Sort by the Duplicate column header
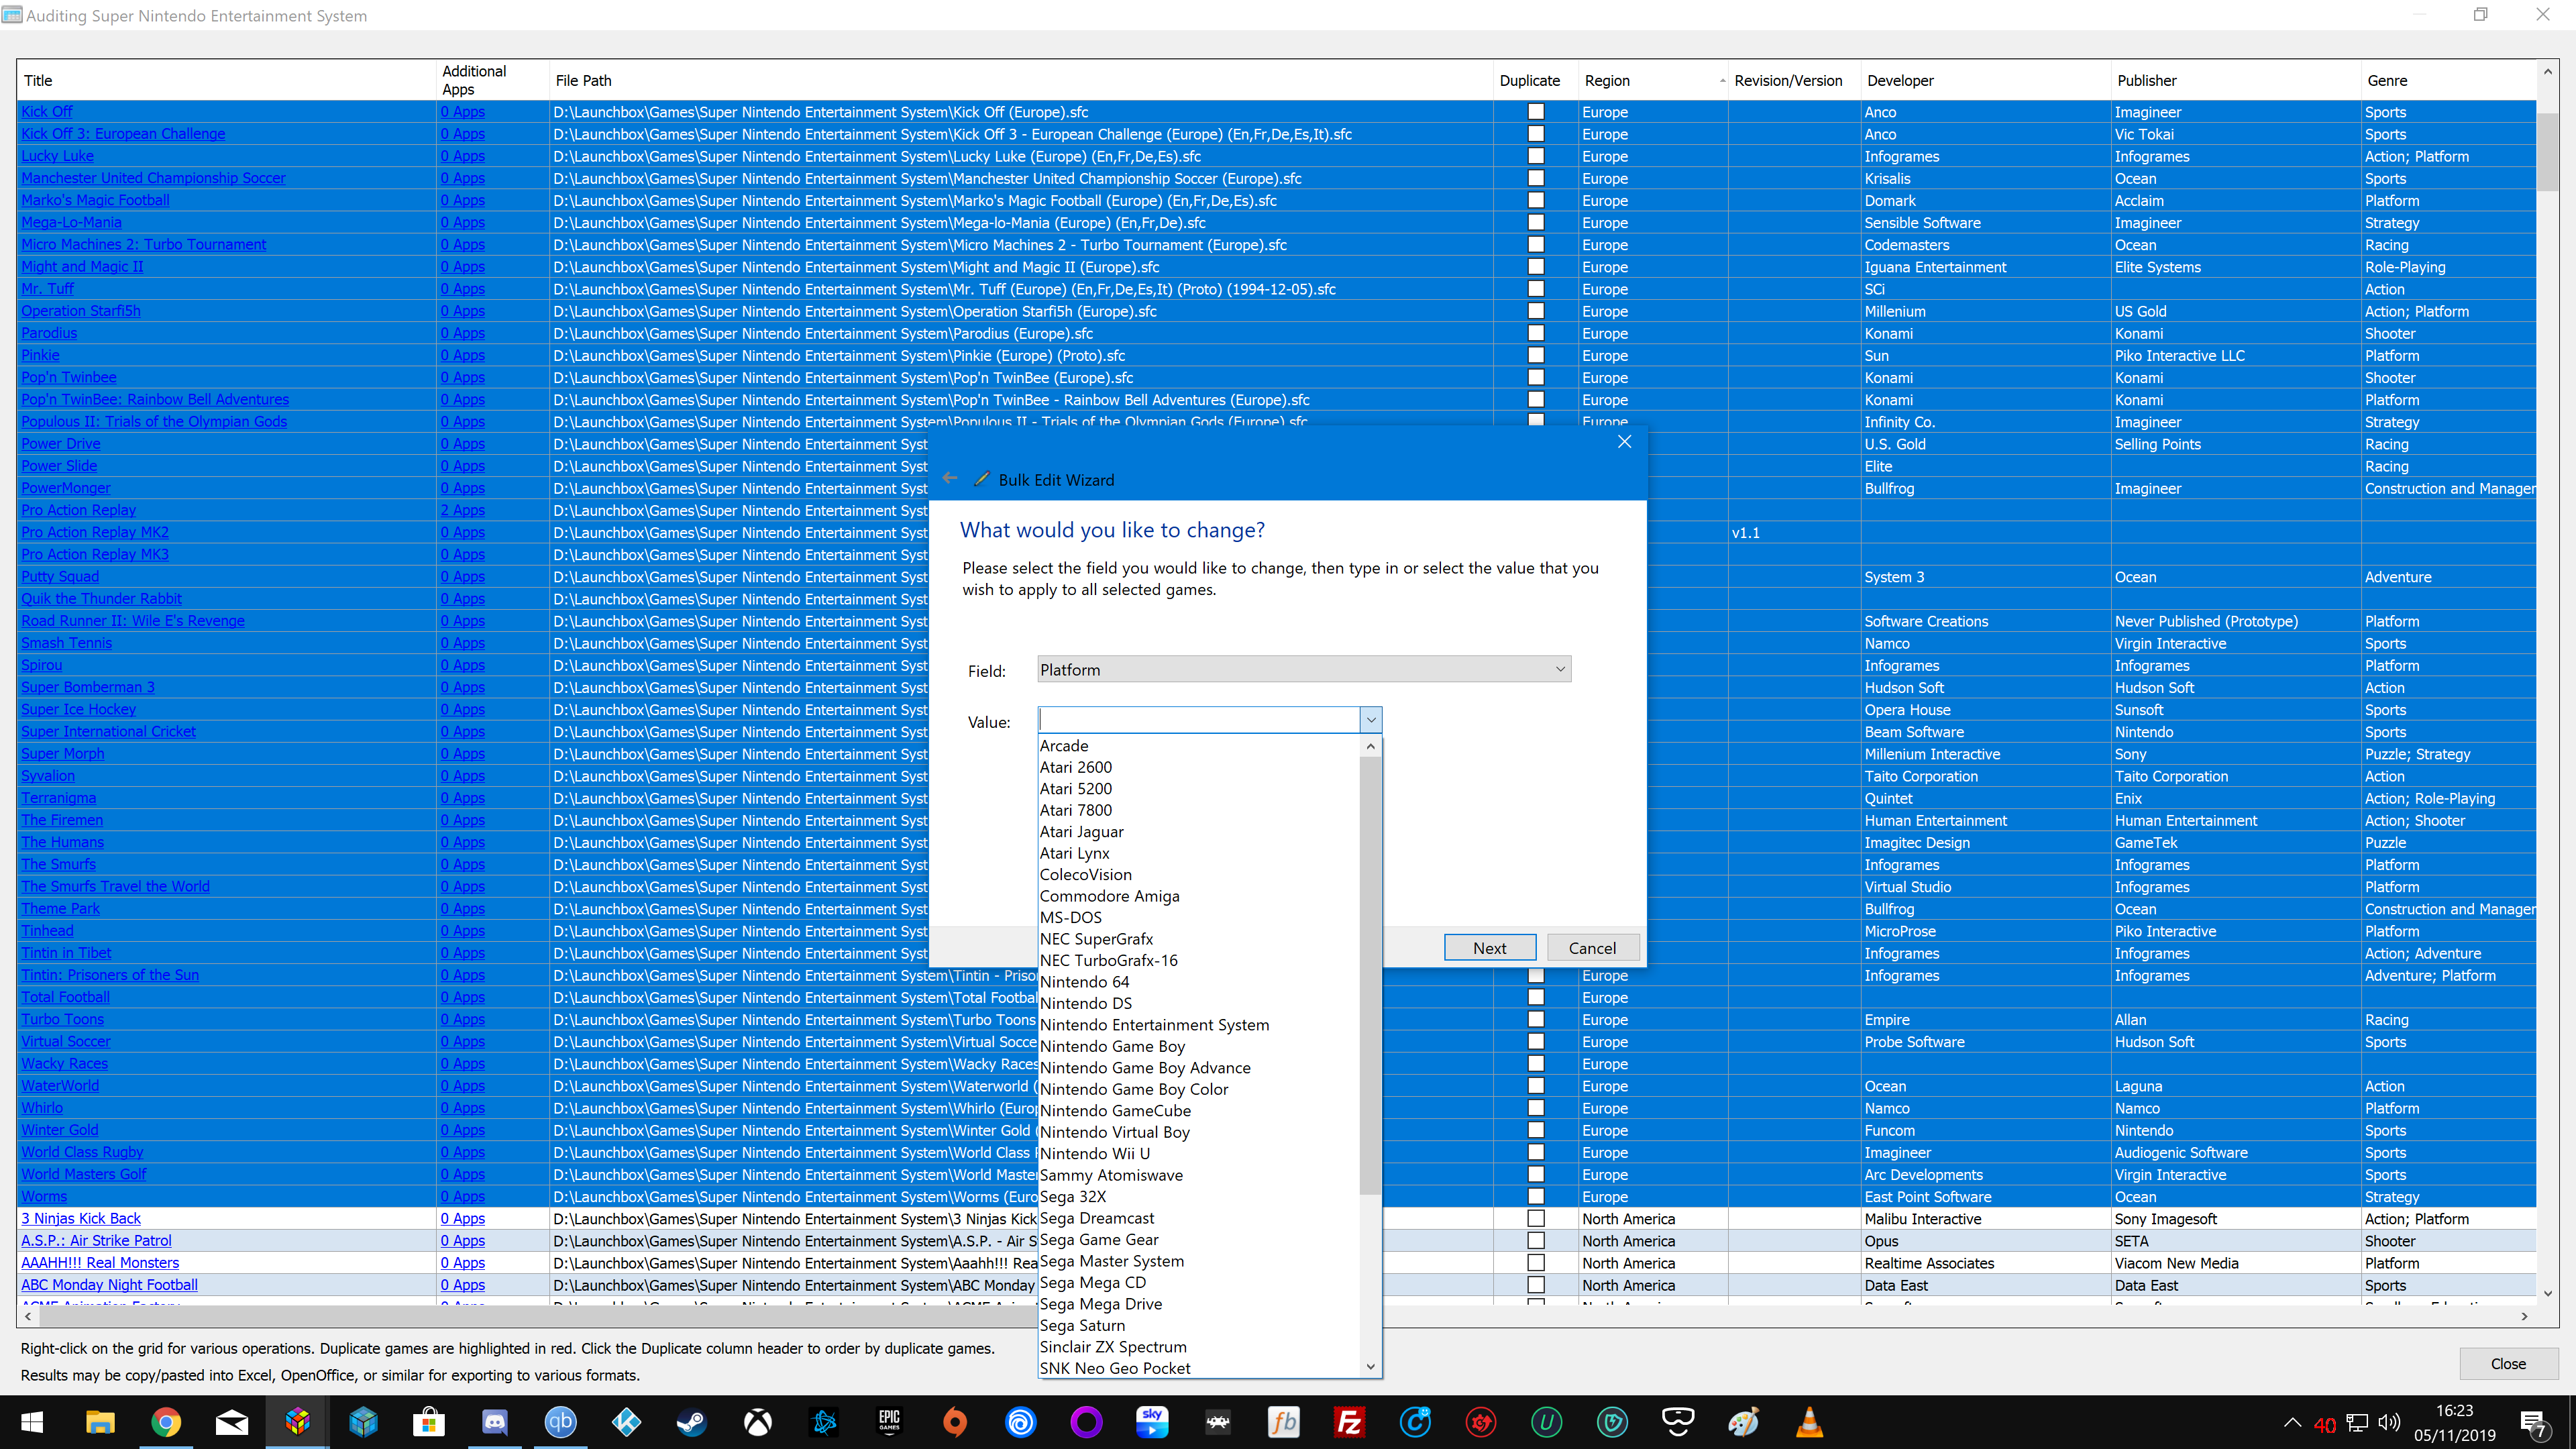Screen dimensions: 2576x1449 point(1535,80)
